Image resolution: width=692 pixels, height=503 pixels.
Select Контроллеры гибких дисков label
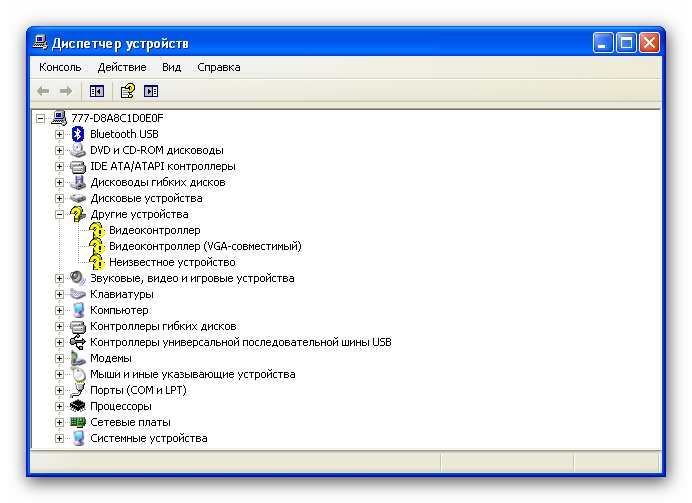(x=163, y=326)
